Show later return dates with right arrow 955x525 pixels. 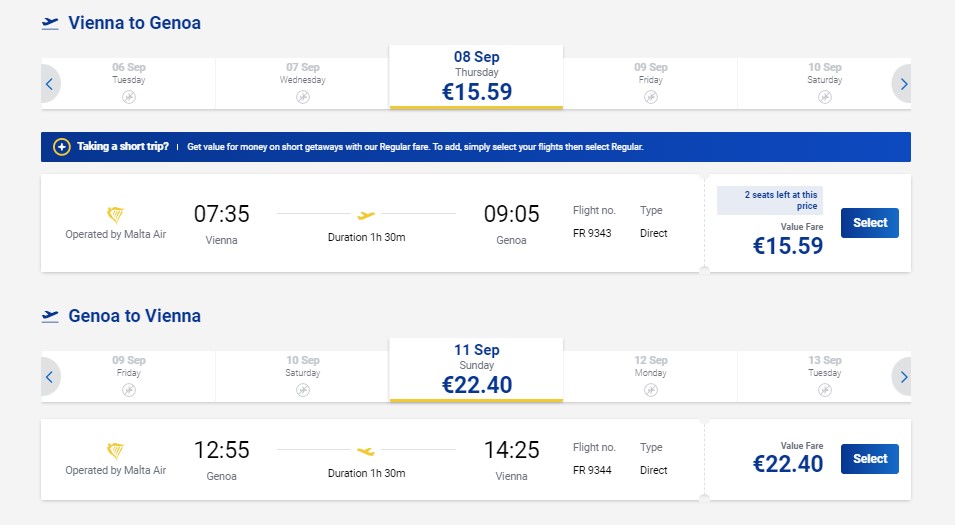coord(903,377)
